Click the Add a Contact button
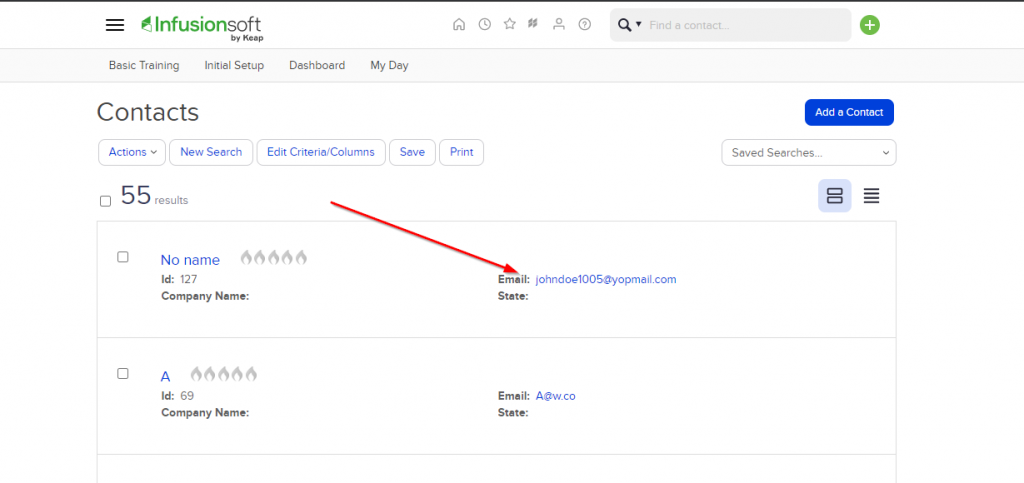 tap(849, 112)
